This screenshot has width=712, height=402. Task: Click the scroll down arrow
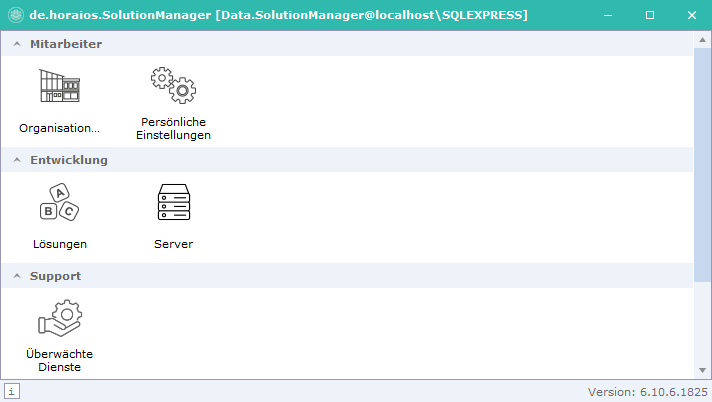tap(702, 371)
